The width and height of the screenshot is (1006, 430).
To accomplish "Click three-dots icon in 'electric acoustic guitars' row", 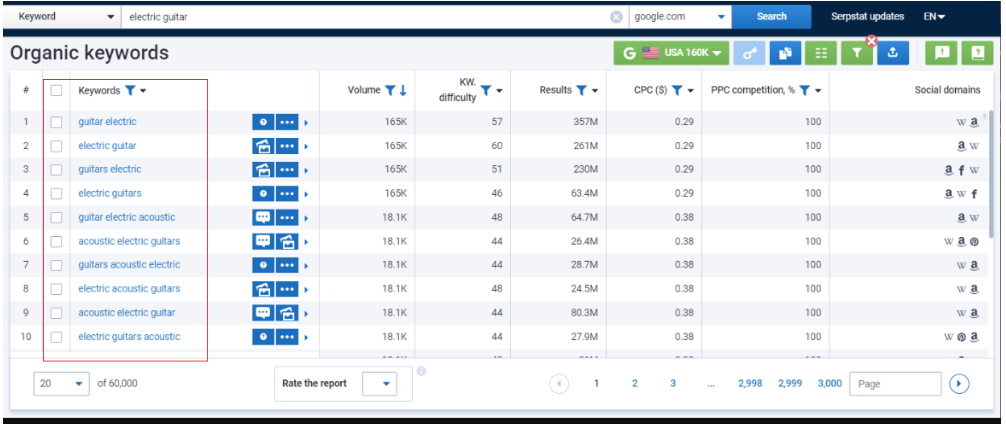I will tap(287, 289).
